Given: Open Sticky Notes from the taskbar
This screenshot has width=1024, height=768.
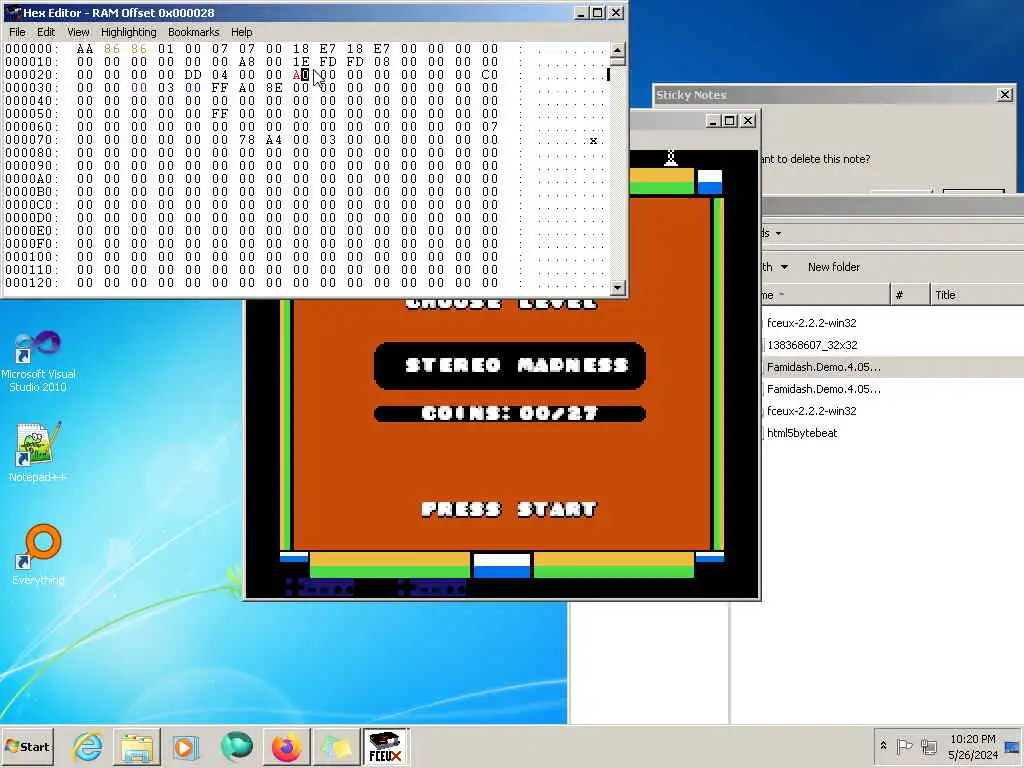Looking at the screenshot, I should click(x=336, y=746).
